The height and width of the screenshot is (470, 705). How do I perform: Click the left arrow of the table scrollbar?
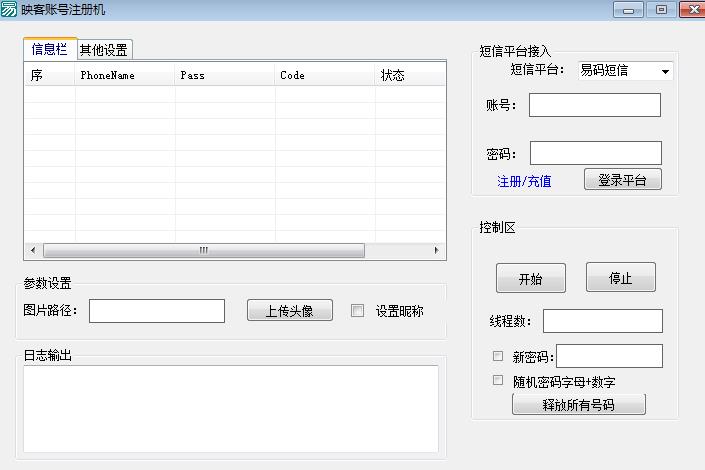(33, 250)
